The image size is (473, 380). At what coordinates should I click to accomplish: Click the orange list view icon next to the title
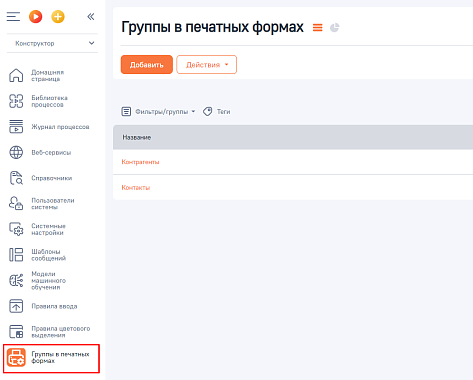coord(317,28)
